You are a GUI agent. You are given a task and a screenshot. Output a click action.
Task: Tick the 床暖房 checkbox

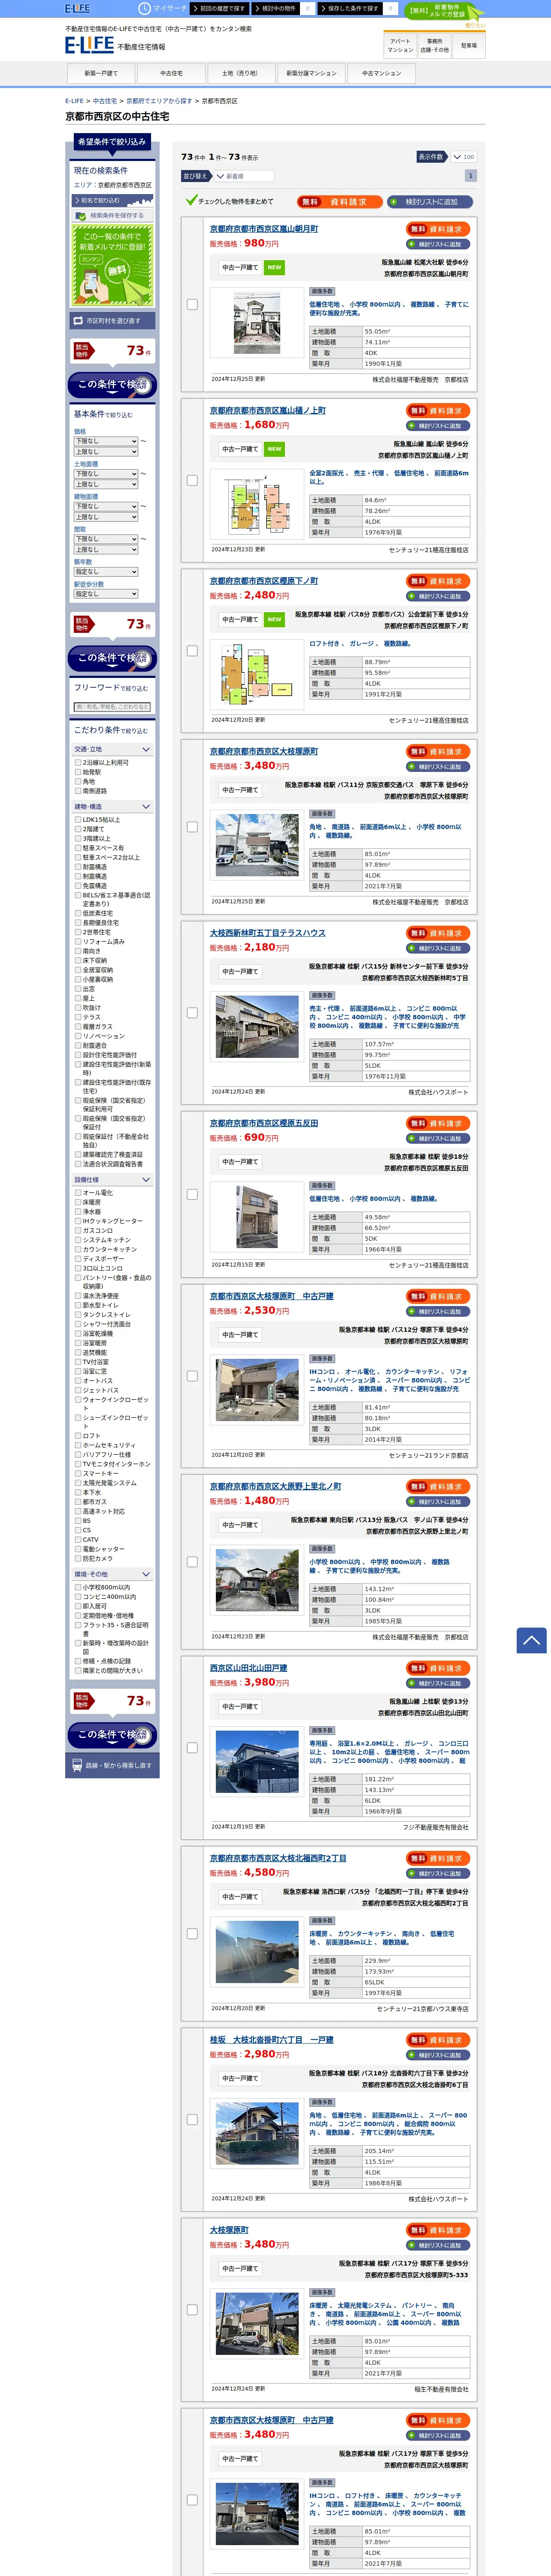[x=78, y=1202]
